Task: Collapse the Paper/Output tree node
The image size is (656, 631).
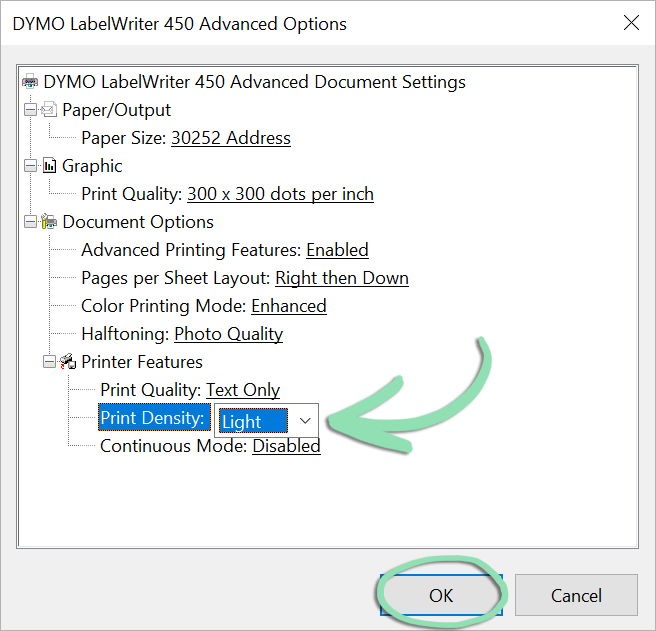Action: pyautogui.click(x=31, y=110)
